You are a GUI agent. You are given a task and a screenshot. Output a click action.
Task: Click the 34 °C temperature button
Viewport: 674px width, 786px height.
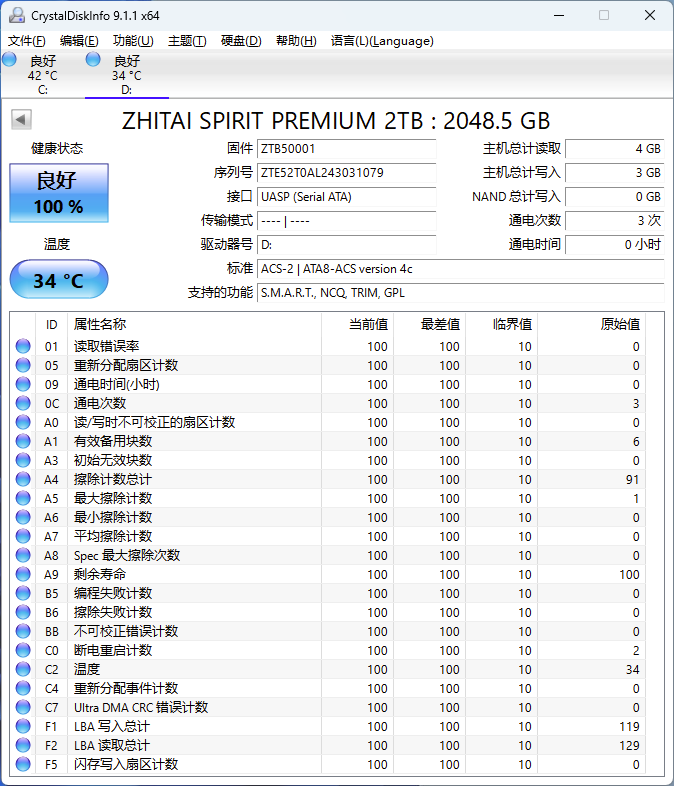(59, 280)
